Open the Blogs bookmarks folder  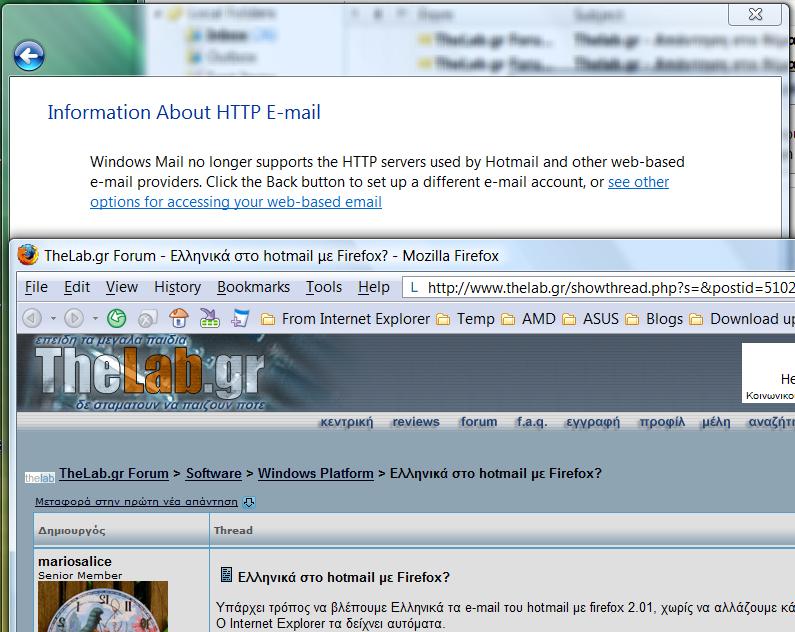click(654, 319)
